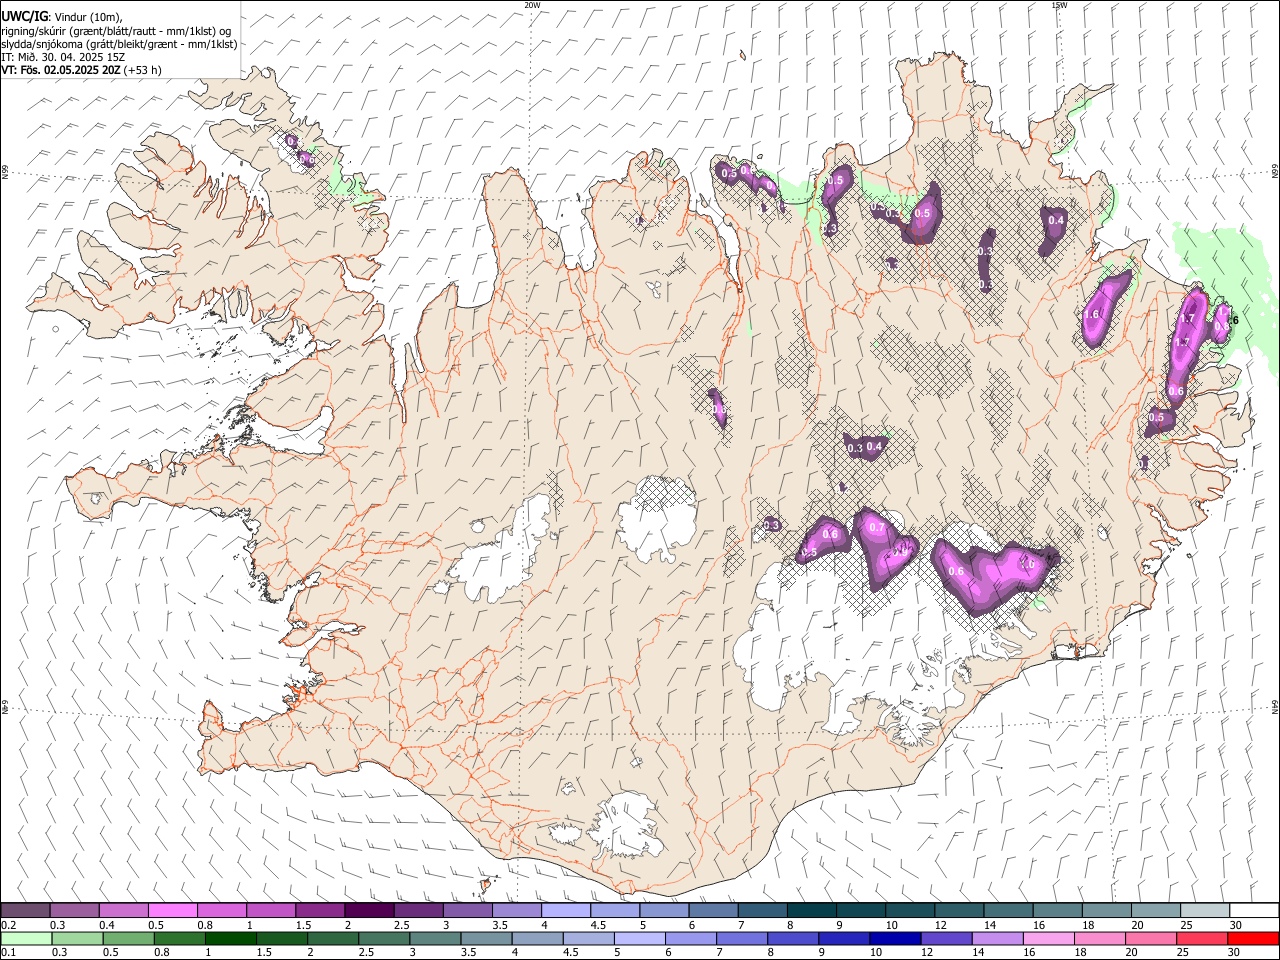Click the 'slydda/snjókoma' legend description line

119,44
